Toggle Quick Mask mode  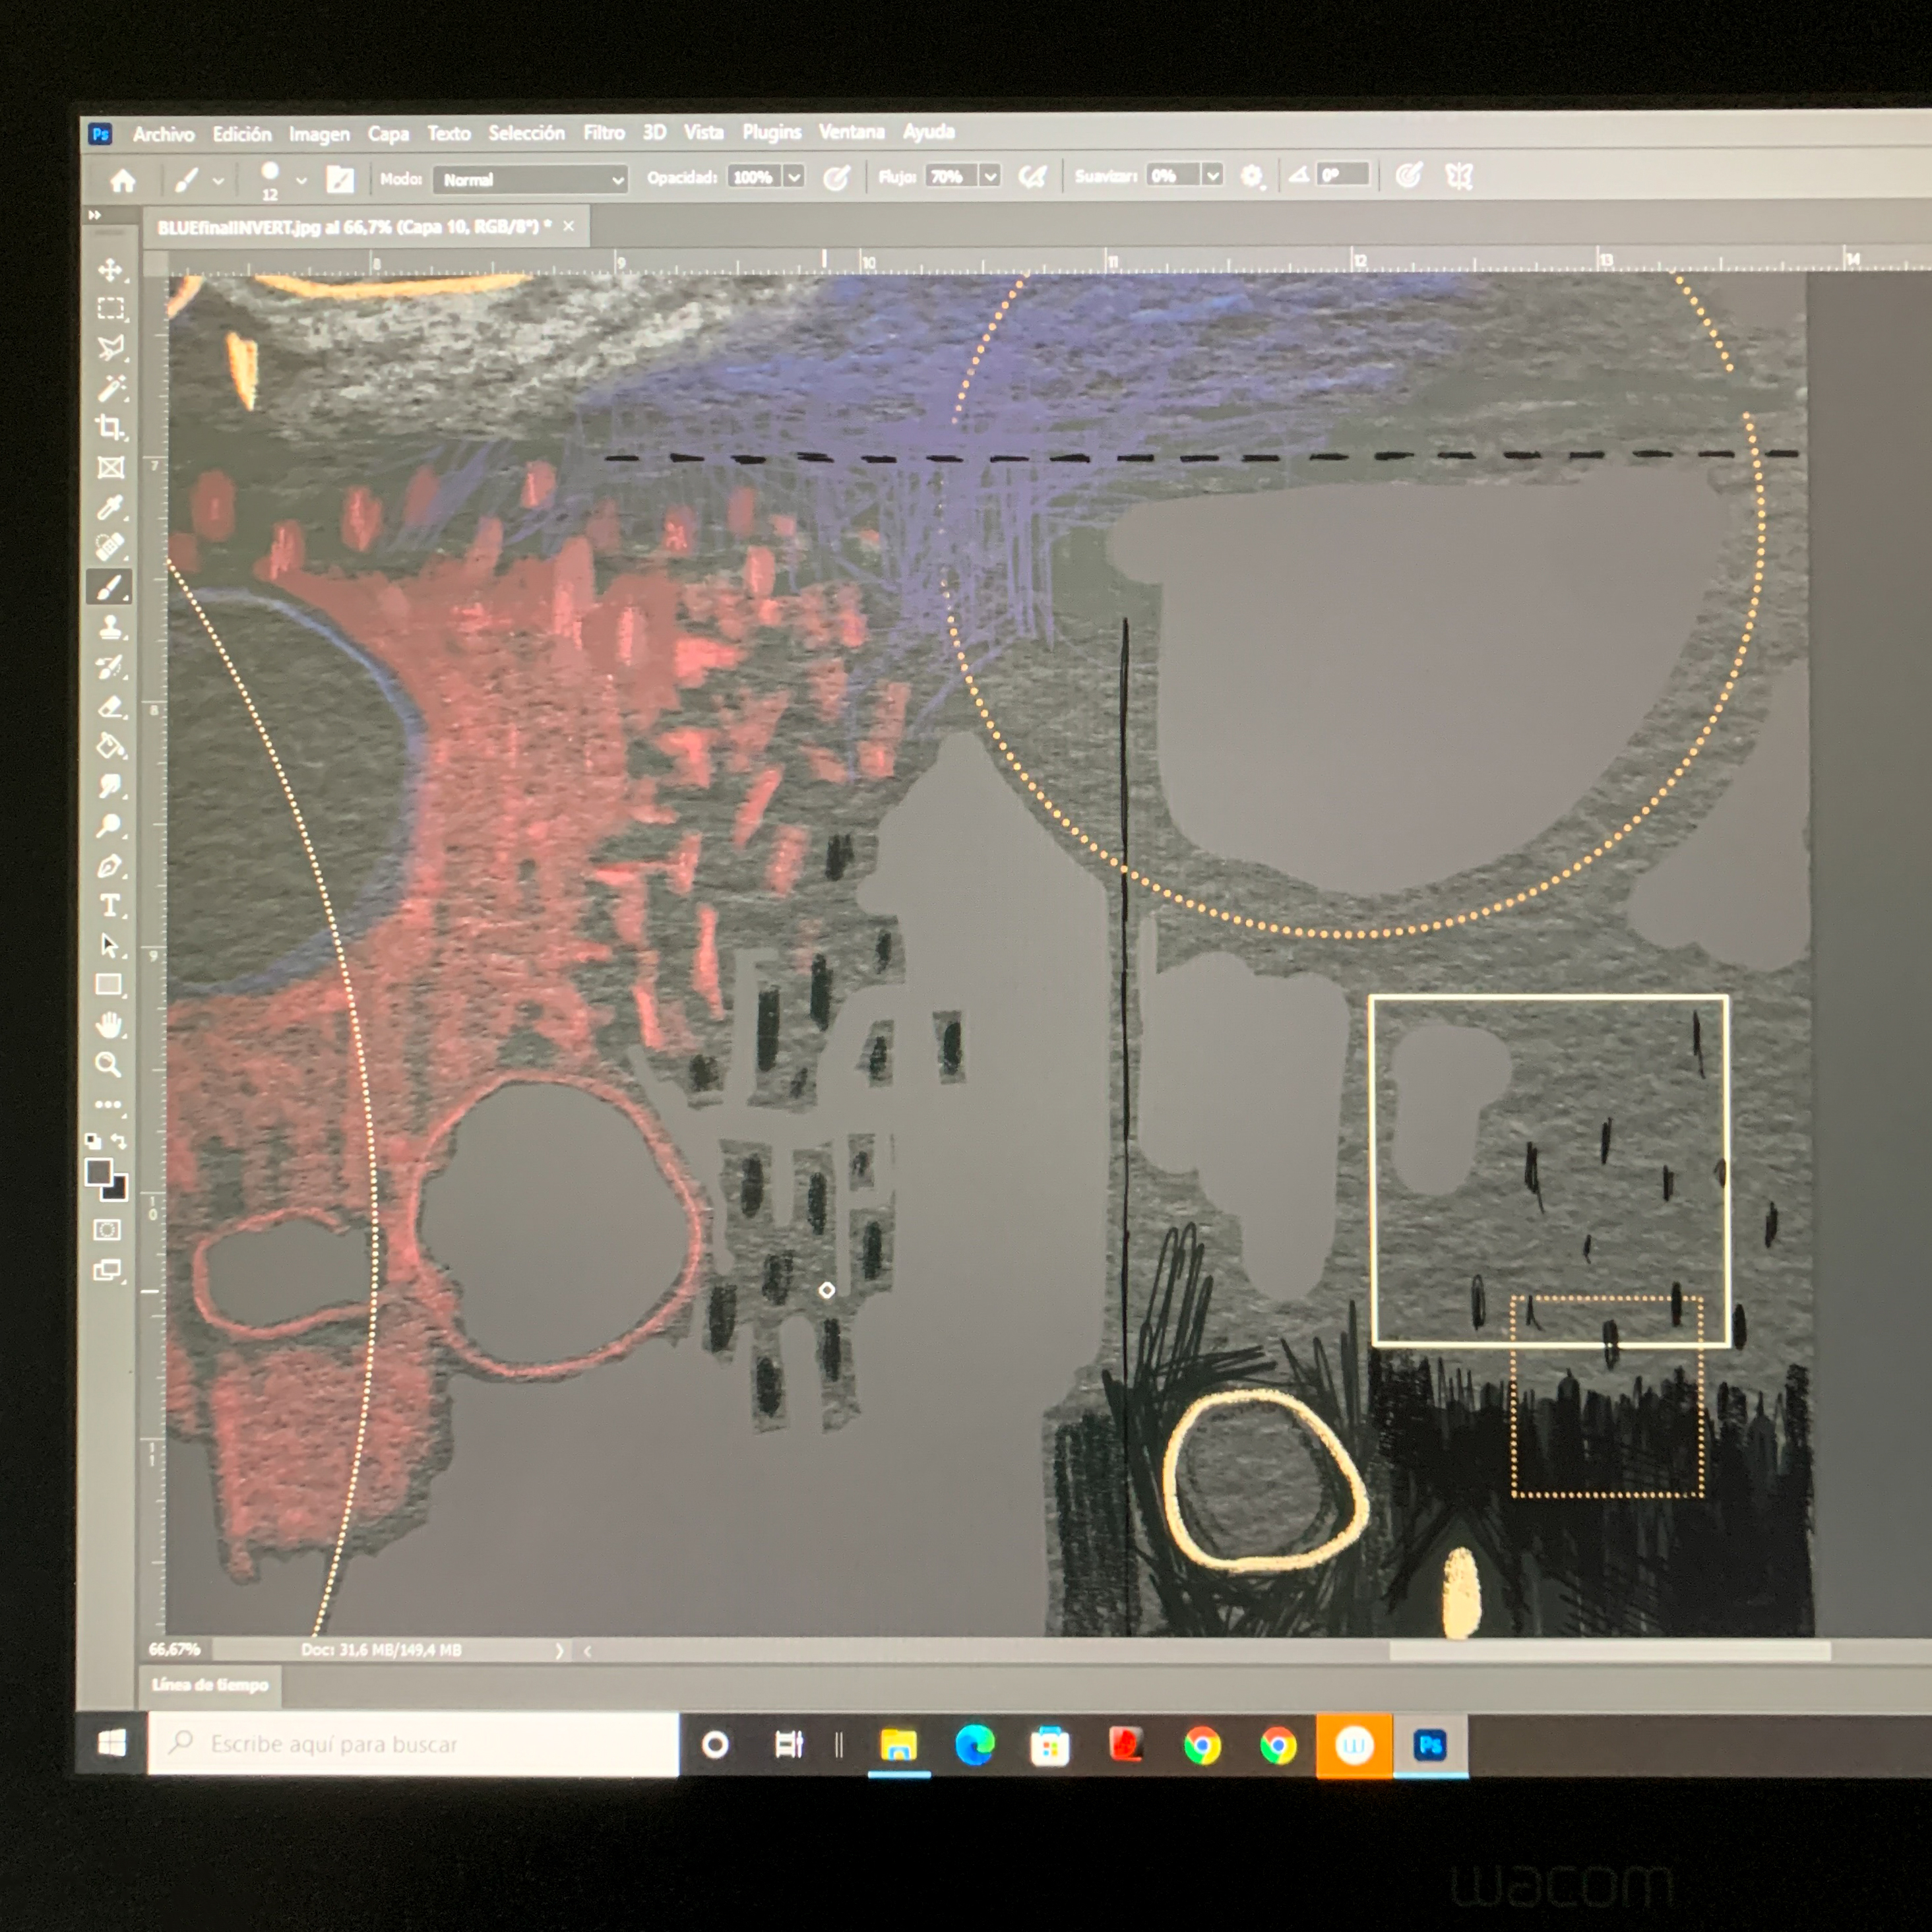click(x=107, y=1230)
